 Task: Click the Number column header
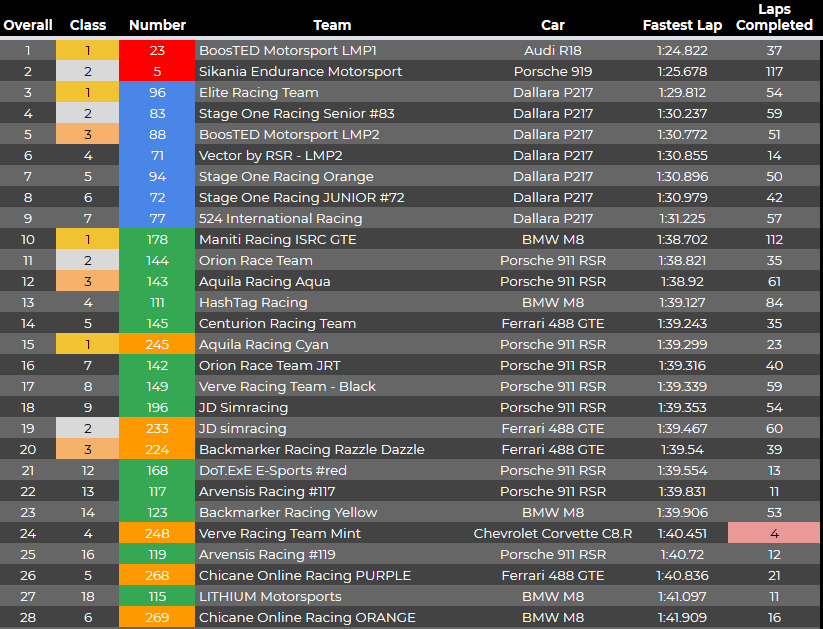coord(157,25)
